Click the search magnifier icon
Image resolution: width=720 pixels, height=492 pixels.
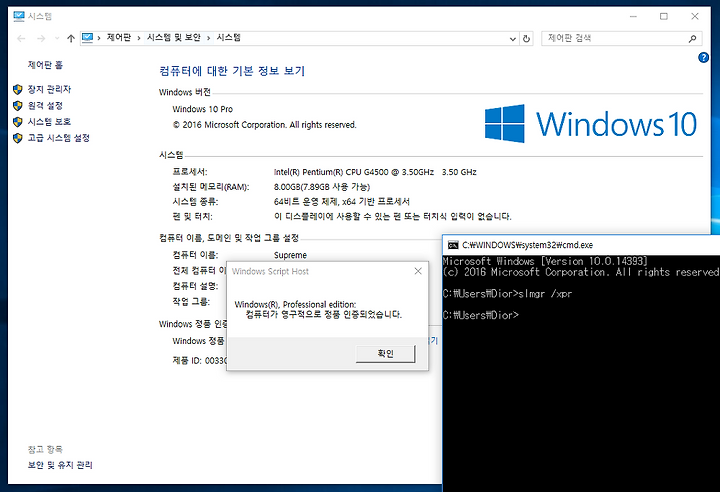pyautogui.click(x=692, y=39)
